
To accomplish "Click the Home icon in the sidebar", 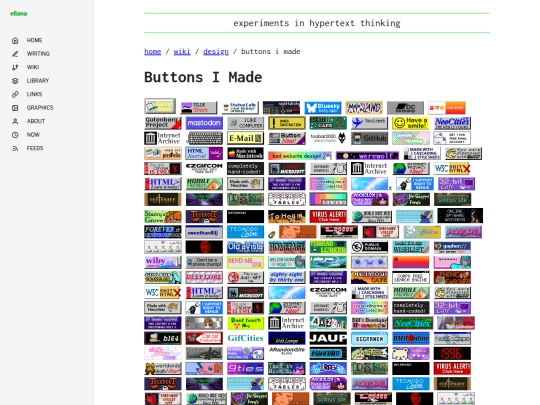I will click(15, 40).
